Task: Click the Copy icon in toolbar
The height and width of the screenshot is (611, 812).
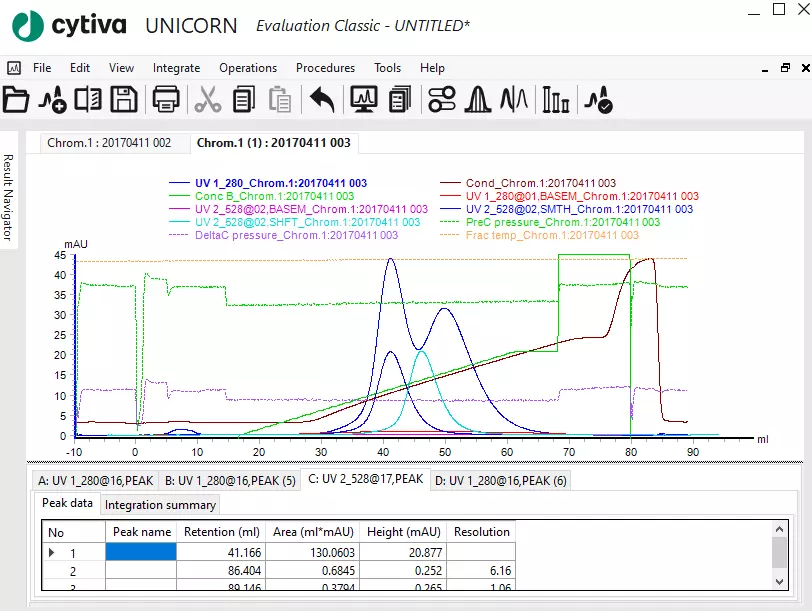Action: click(243, 99)
